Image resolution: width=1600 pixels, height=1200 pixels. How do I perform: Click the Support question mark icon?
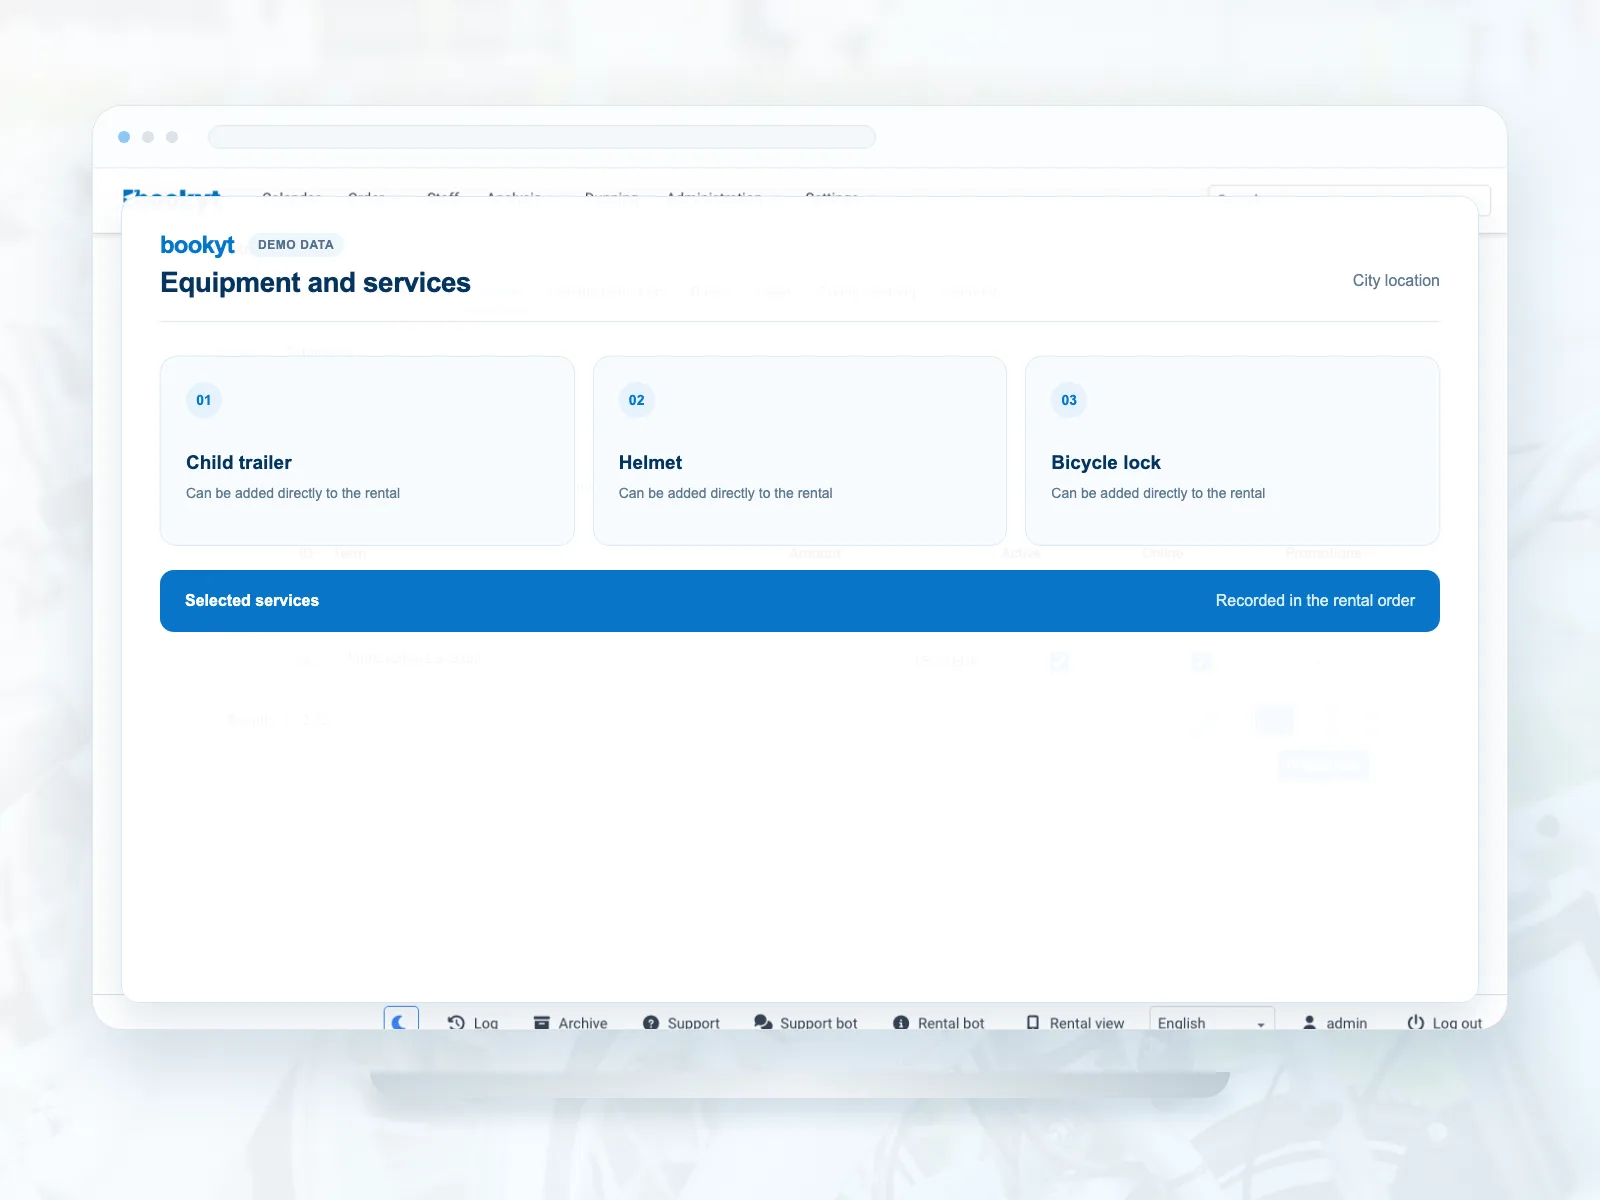[x=651, y=1022]
